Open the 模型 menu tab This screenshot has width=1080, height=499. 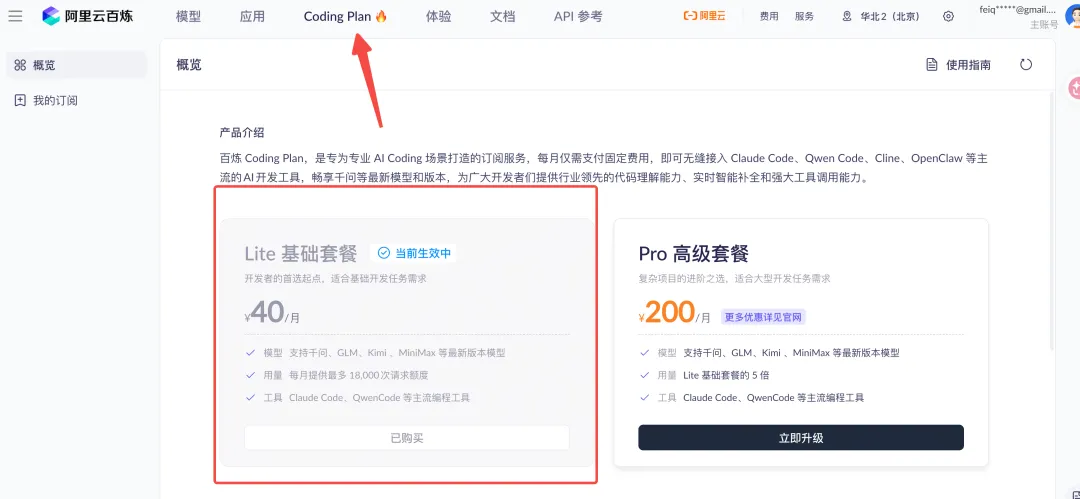click(189, 16)
